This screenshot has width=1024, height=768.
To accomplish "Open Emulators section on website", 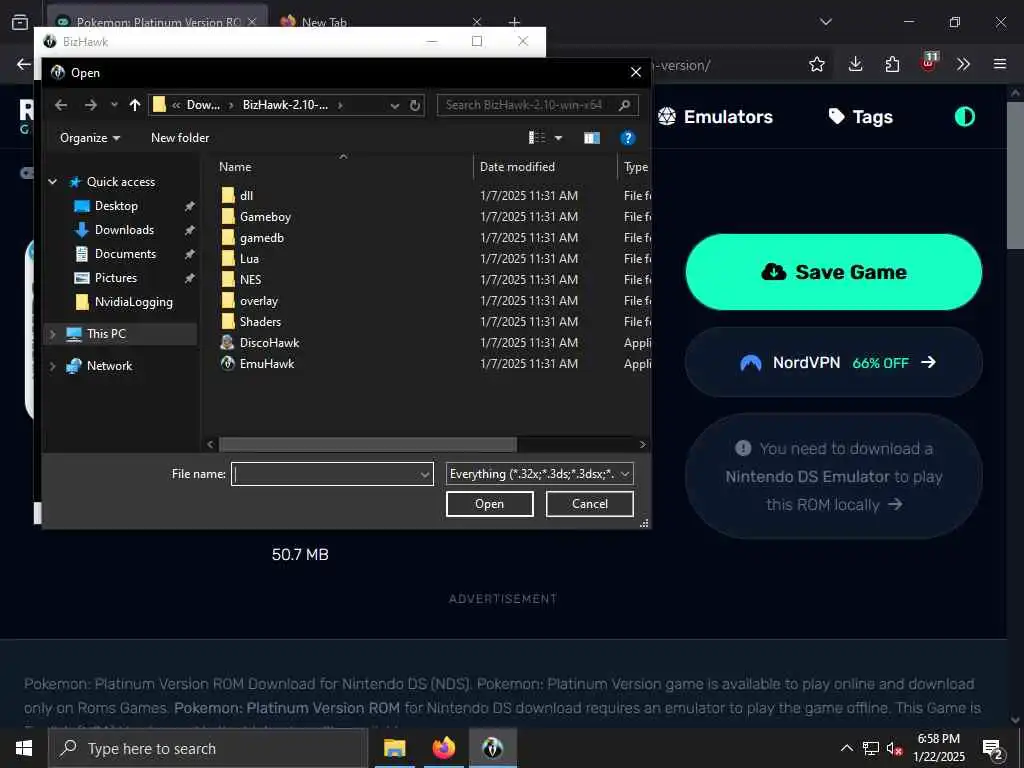I will [x=715, y=117].
